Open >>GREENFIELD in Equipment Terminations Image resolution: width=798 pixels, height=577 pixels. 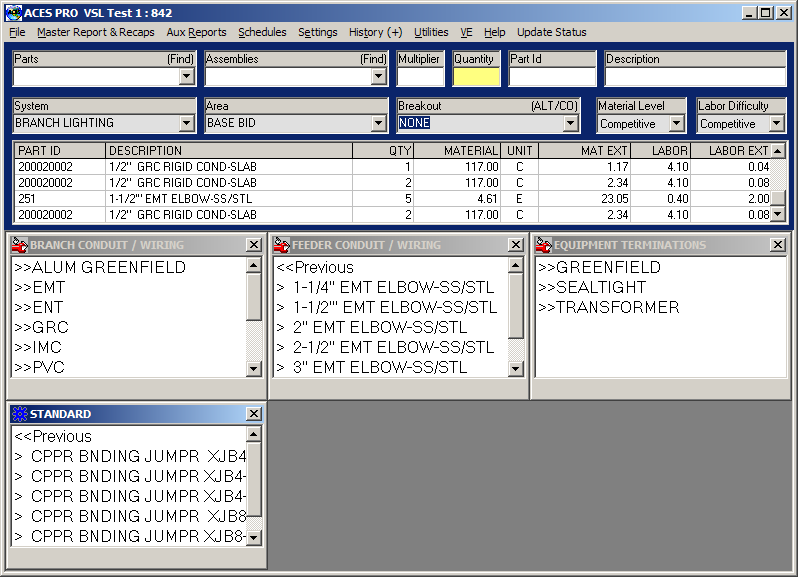(x=600, y=267)
